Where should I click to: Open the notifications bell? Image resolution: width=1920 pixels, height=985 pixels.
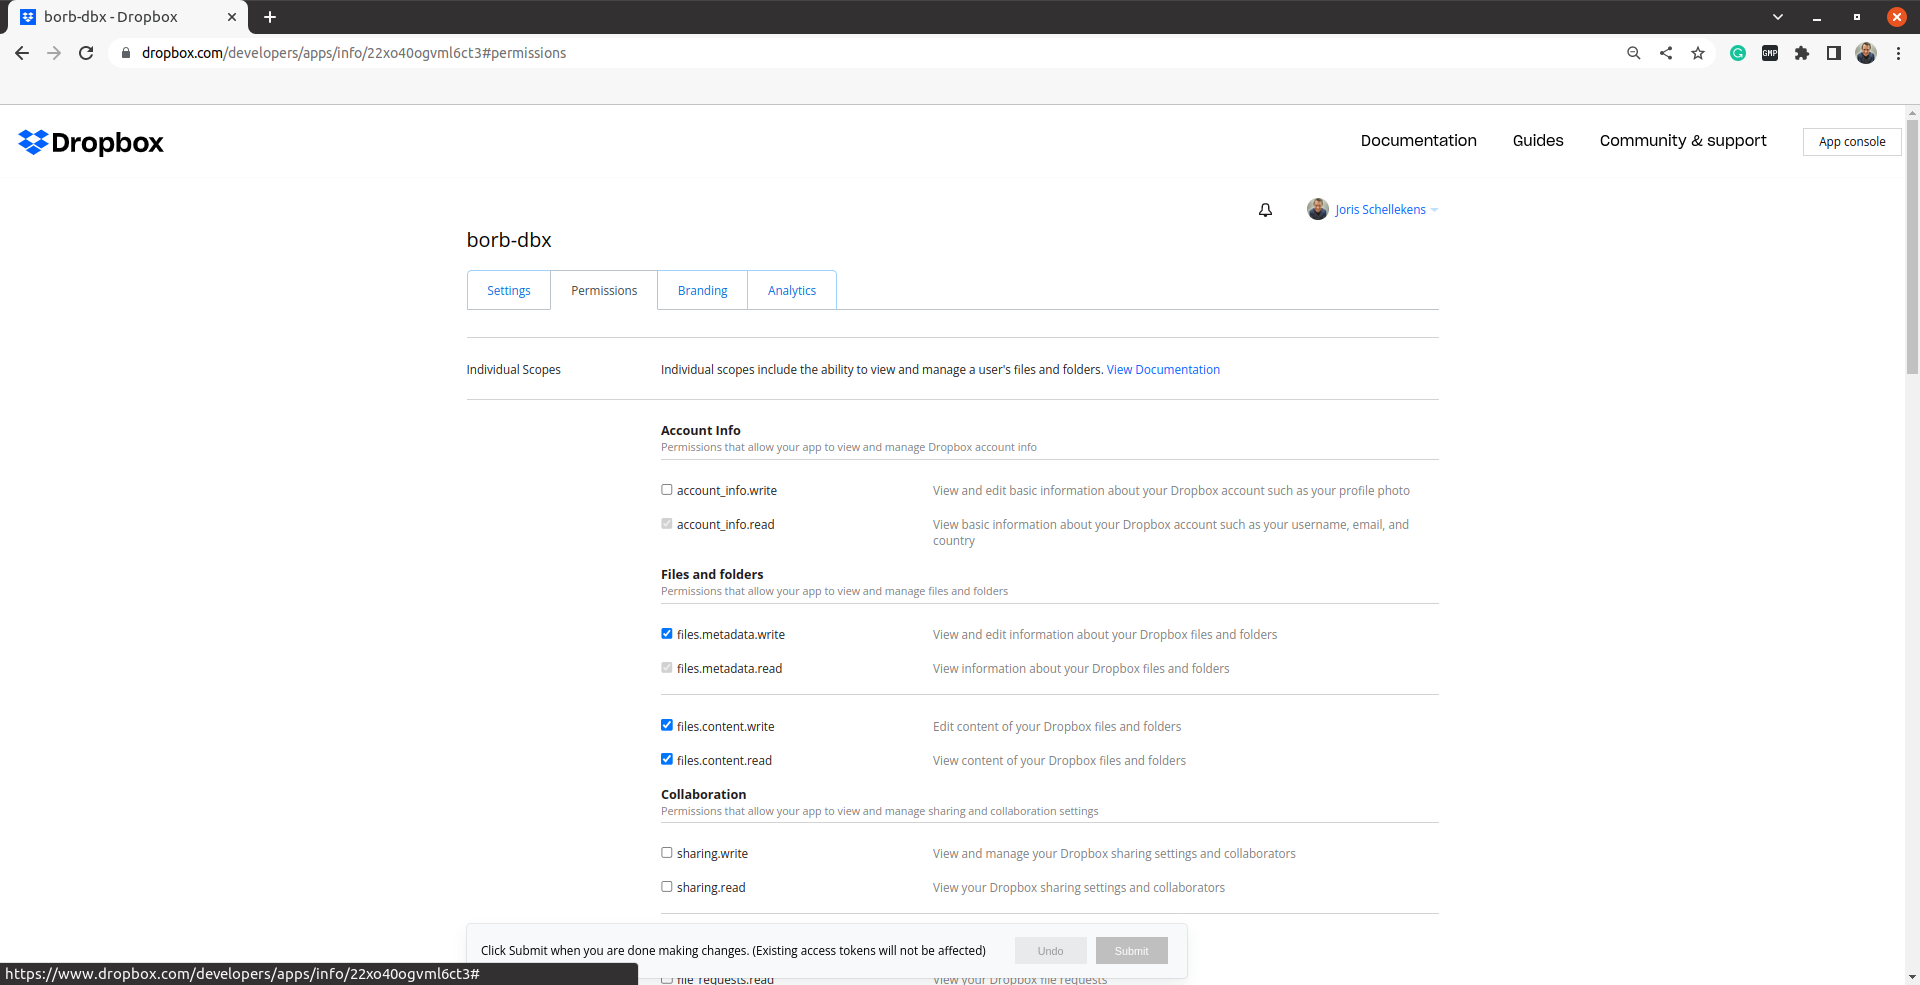[1265, 210]
